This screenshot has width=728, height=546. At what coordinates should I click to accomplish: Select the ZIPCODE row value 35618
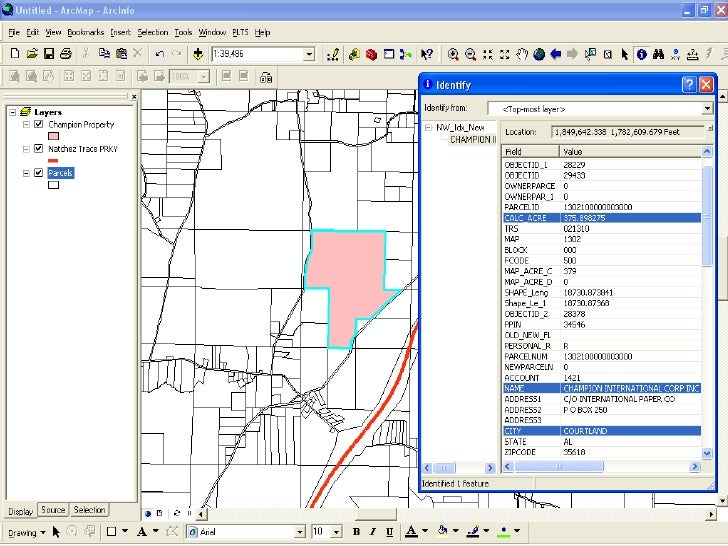(x=574, y=452)
